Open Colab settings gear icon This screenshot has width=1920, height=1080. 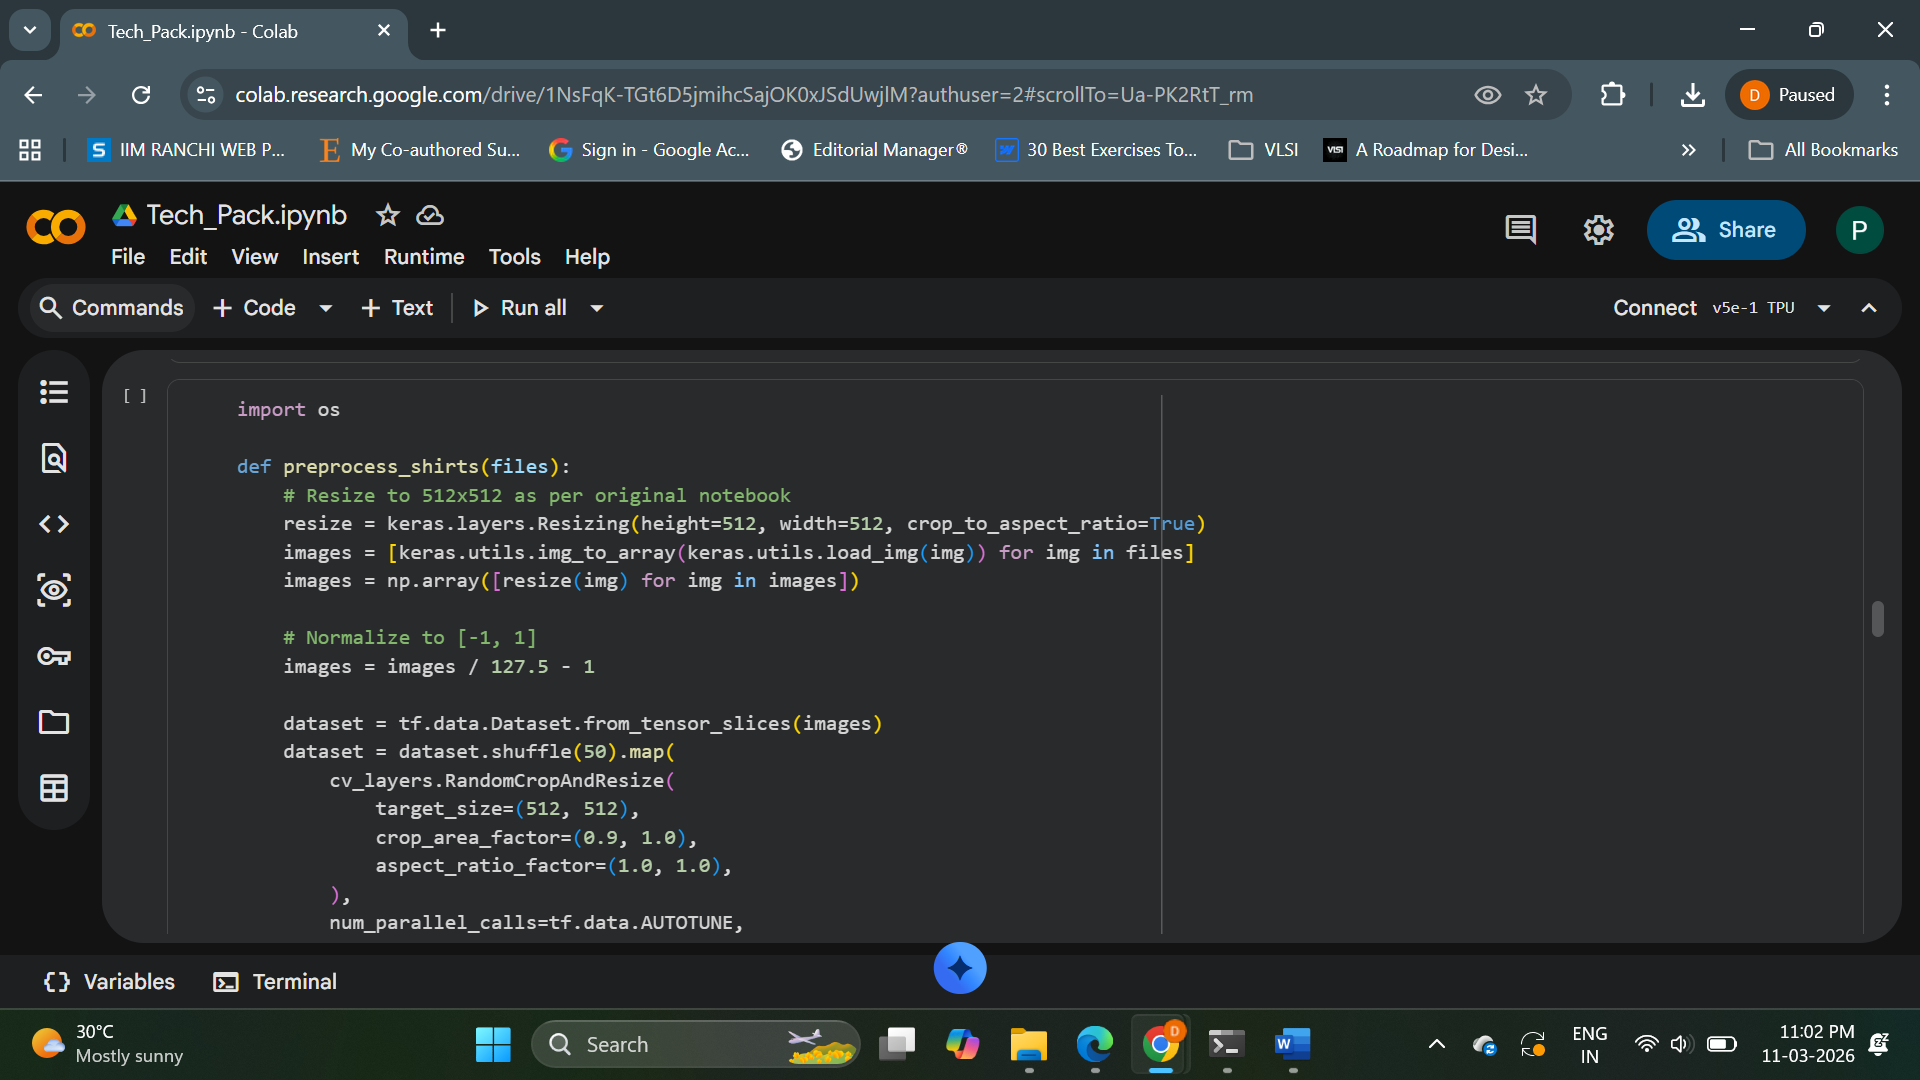[x=1598, y=230]
